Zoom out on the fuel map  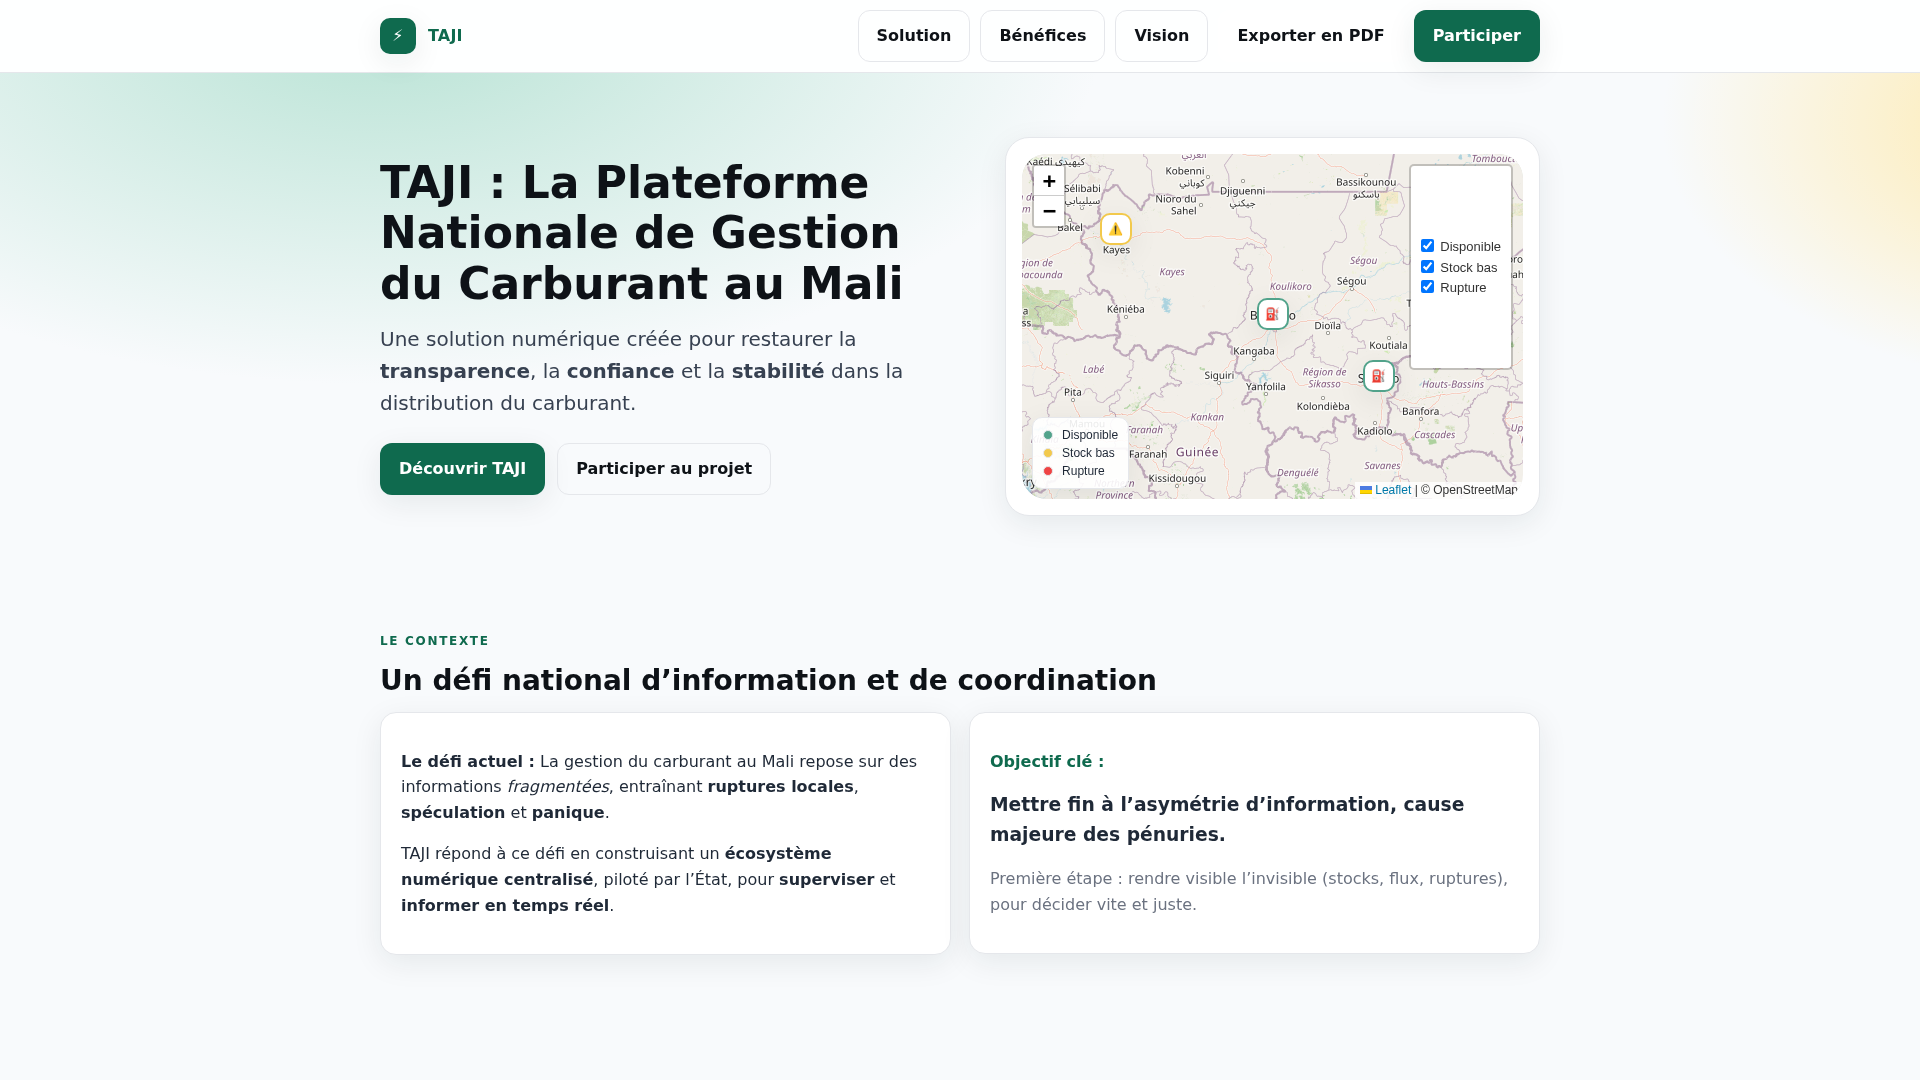(x=1049, y=211)
